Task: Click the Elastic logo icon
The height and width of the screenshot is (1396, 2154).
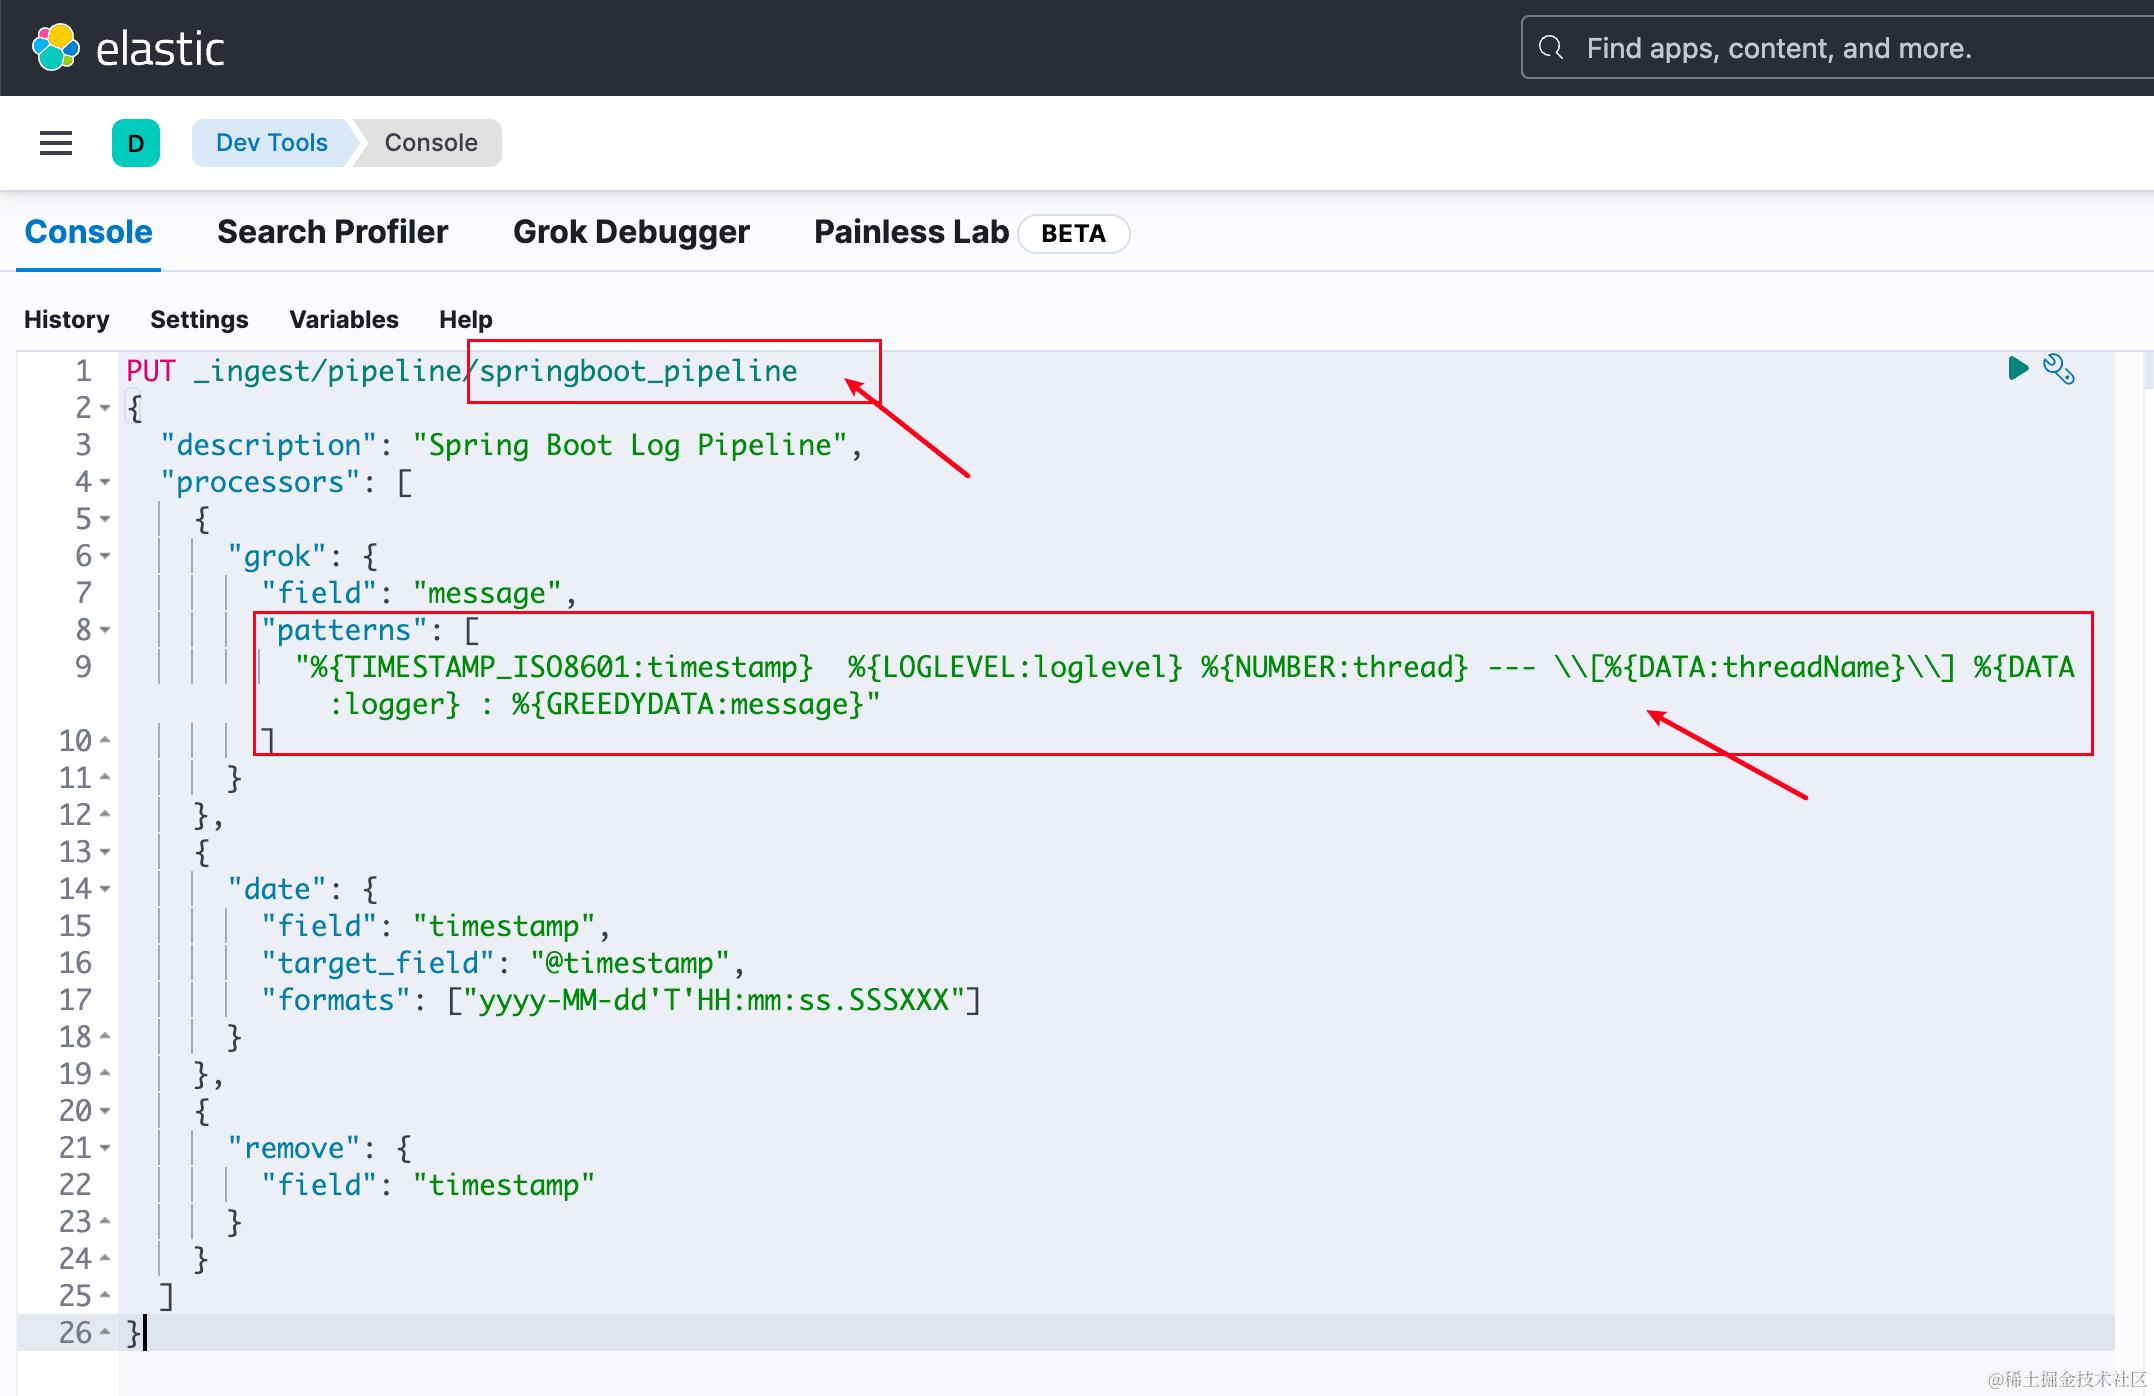Action: (56, 47)
